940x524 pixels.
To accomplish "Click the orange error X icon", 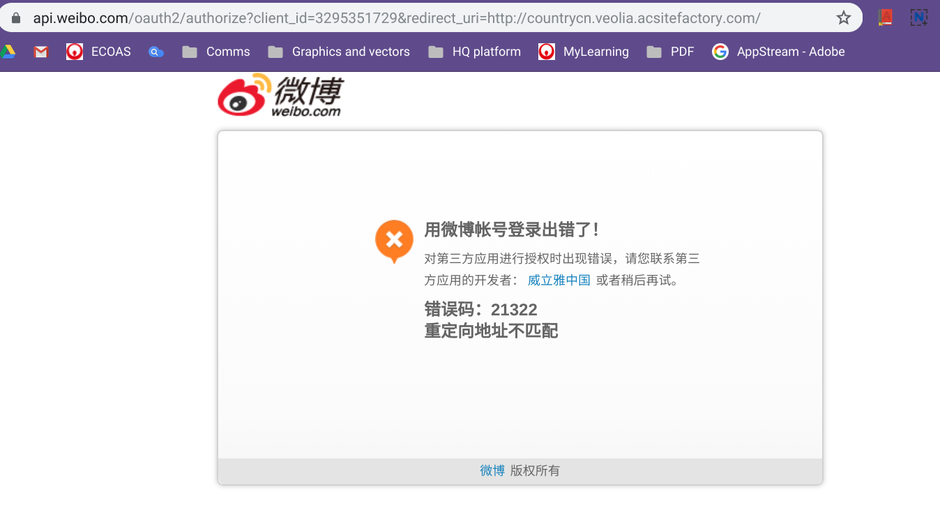I will coord(394,241).
